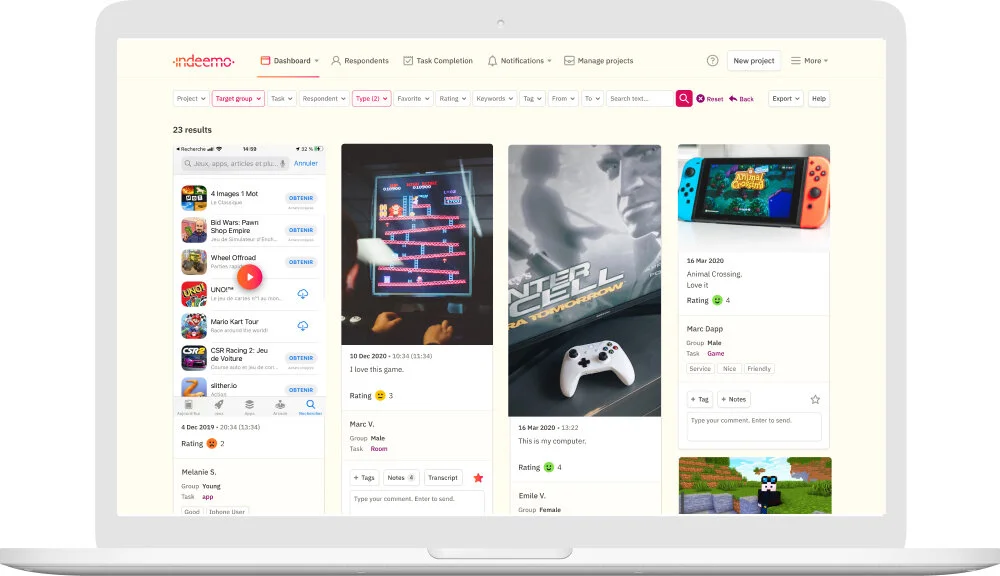Screen dimensions: 1000x576
Task: Click the Game task link
Action: pyautogui.click(x=716, y=353)
